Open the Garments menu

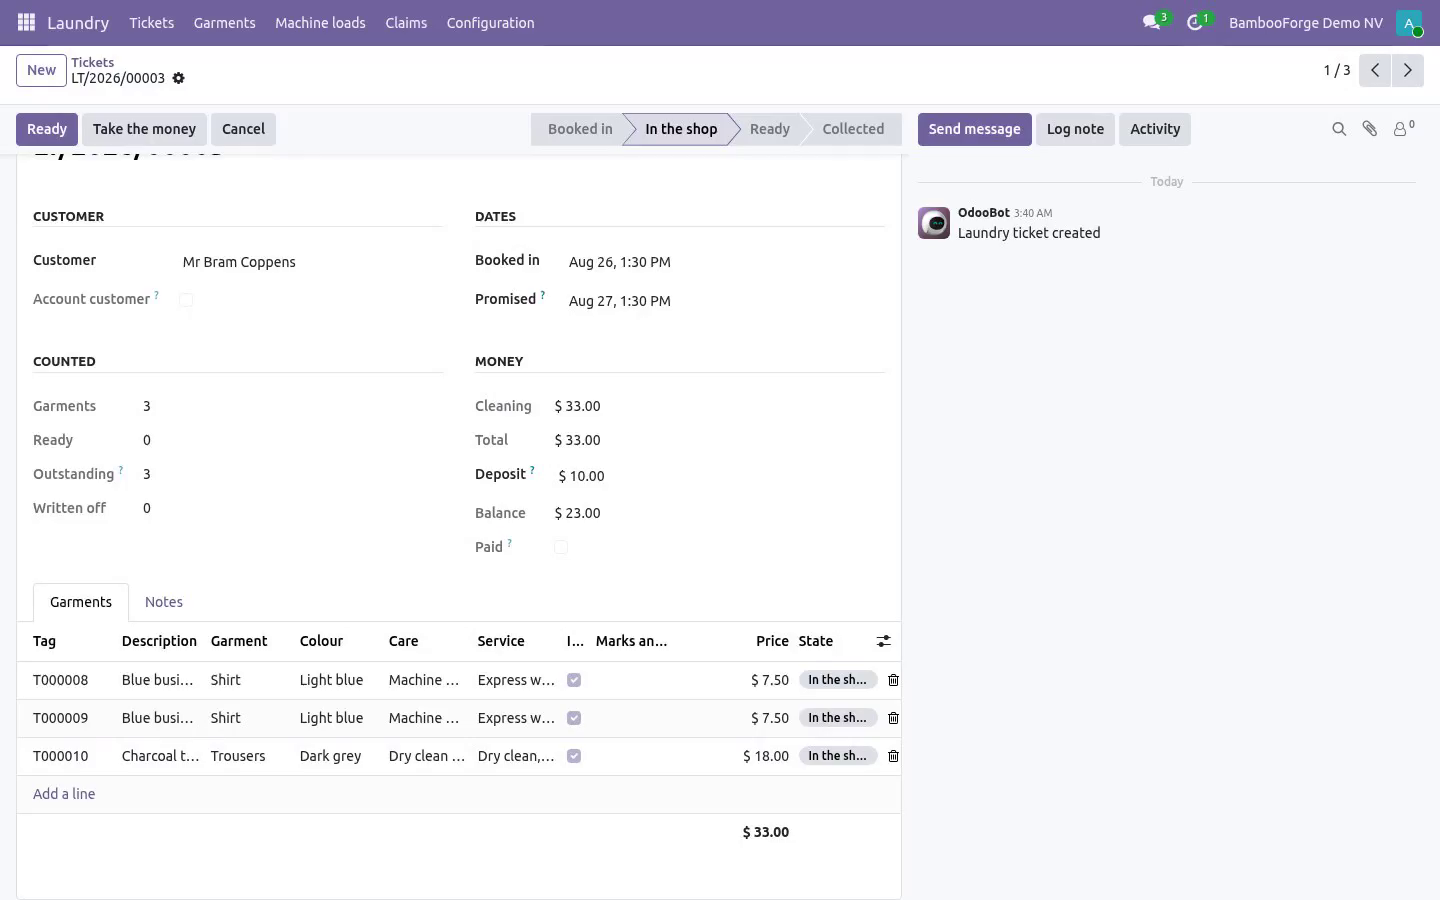[x=224, y=22]
